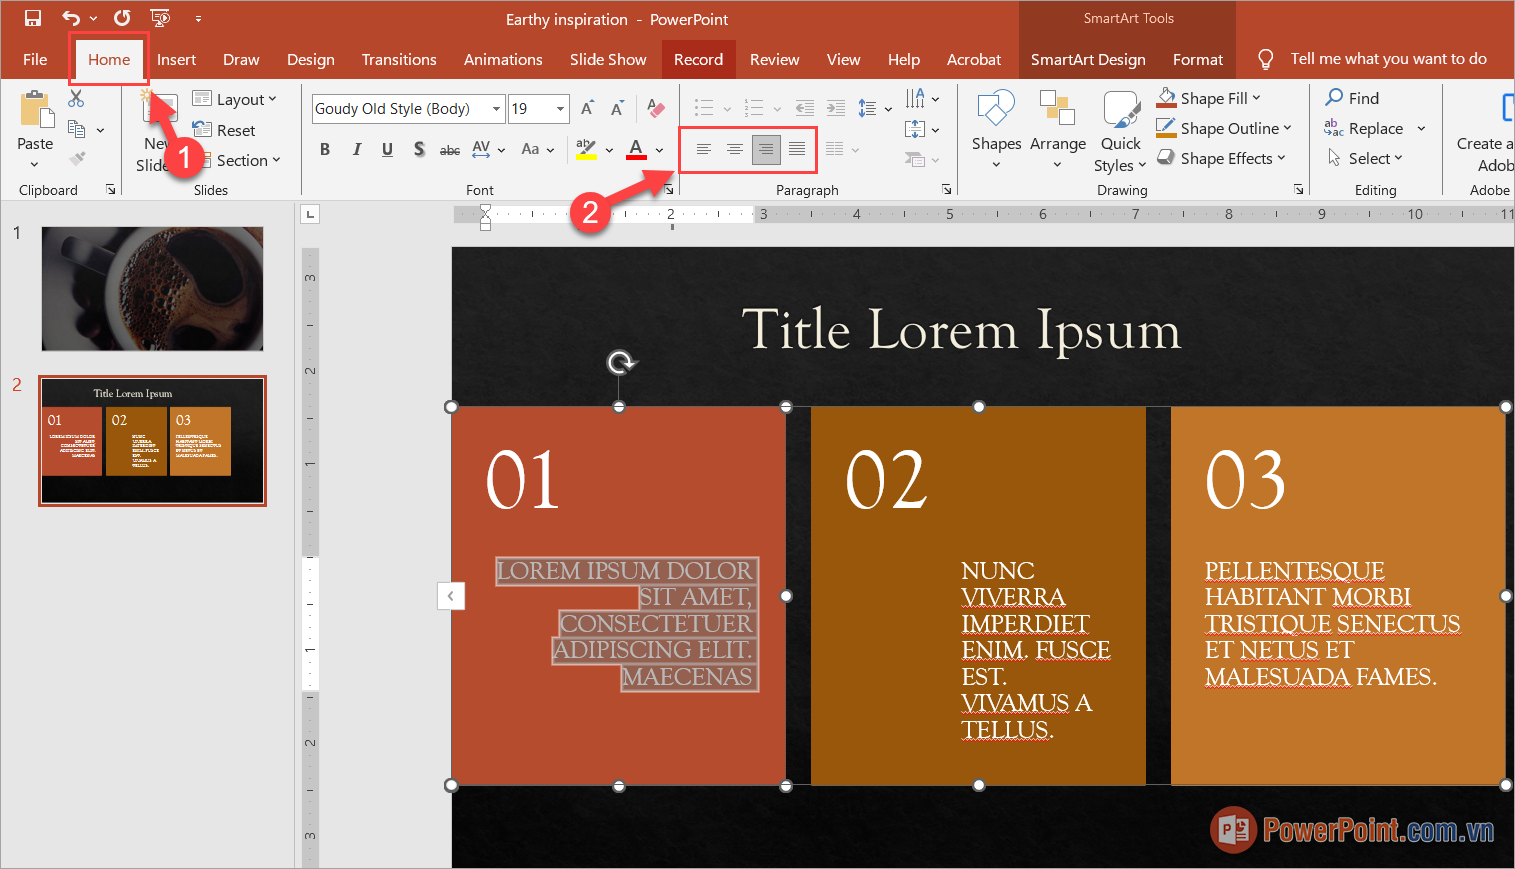Click the Paste clipboard icon
Image resolution: width=1515 pixels, height=869 pixels.
click(35, 110)
